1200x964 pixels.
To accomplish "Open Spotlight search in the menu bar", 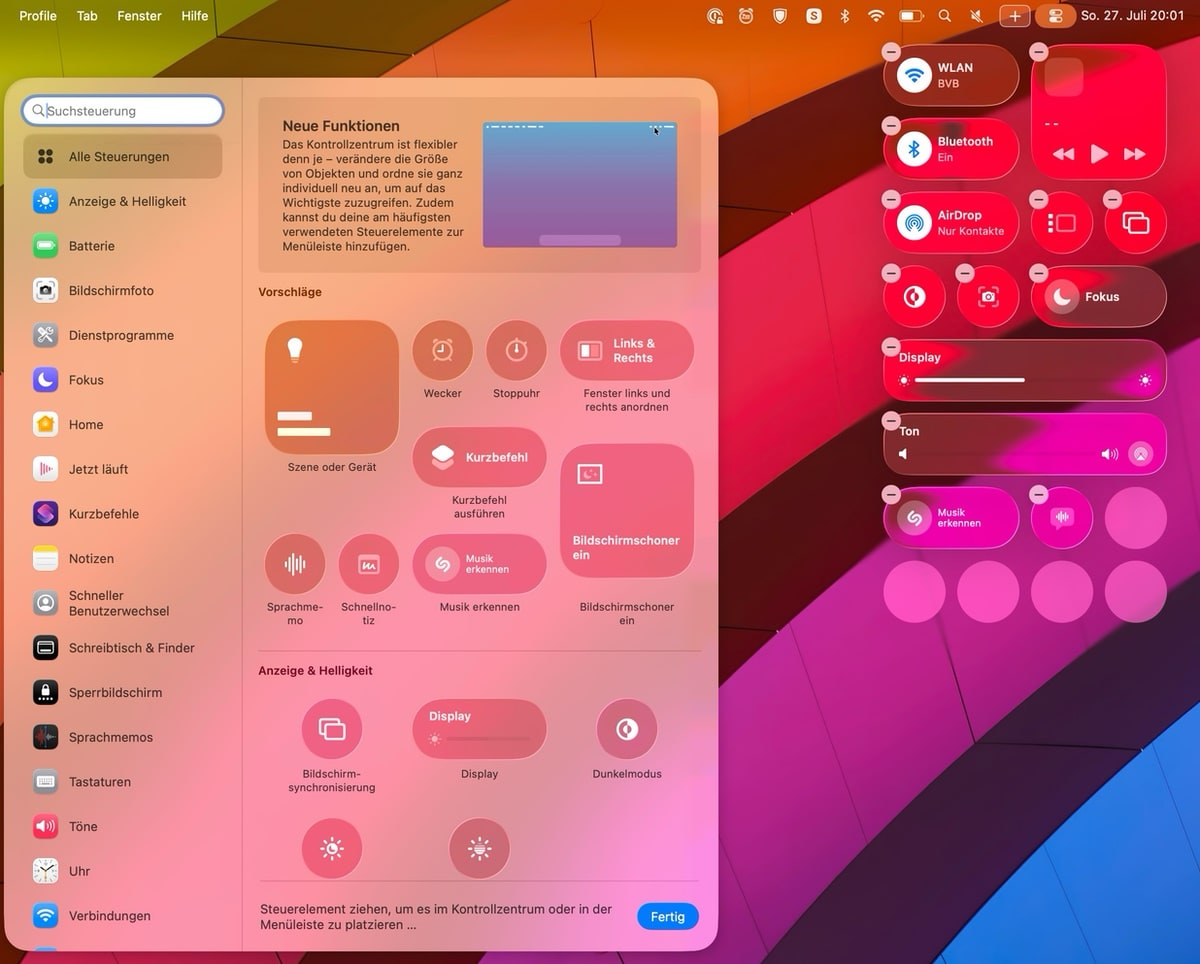I will point(945,16).
